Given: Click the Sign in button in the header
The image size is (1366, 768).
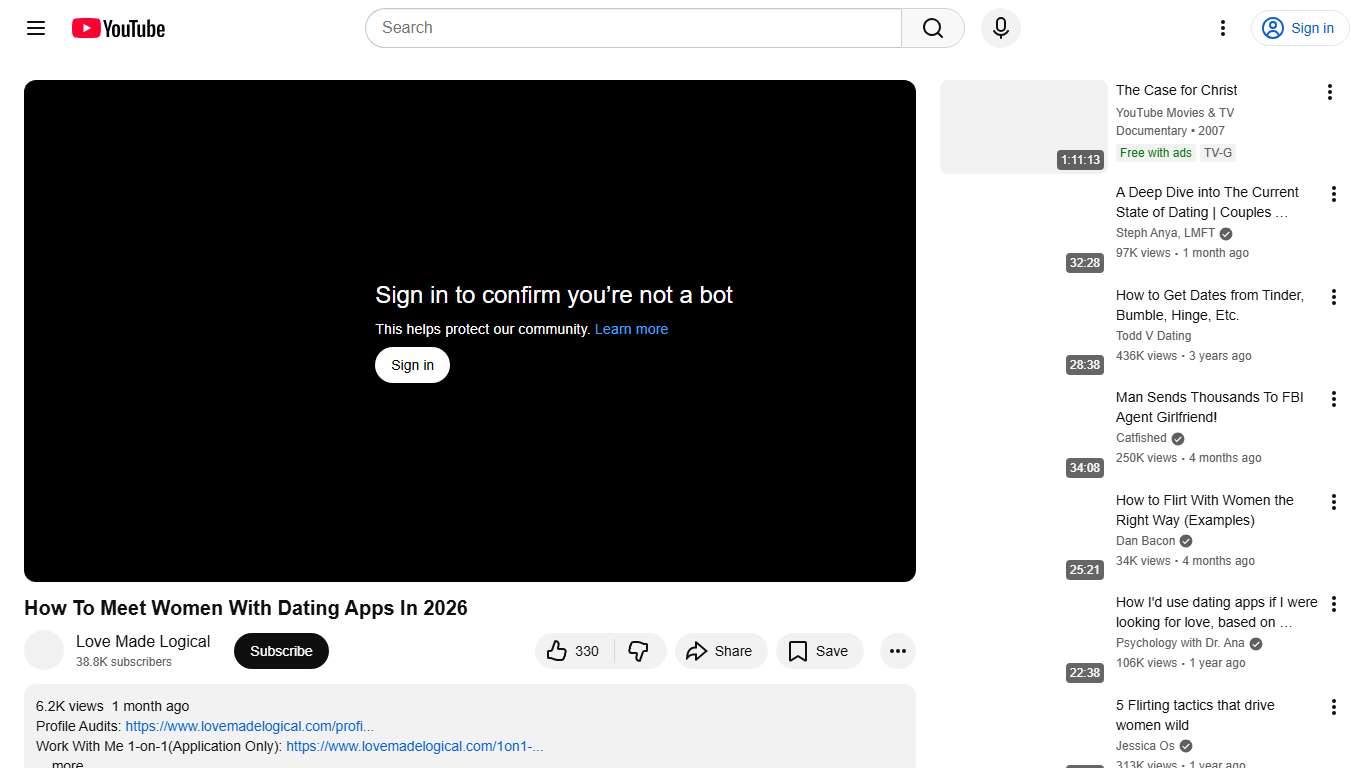Looking at the screenshot, I should point(1300,28).
